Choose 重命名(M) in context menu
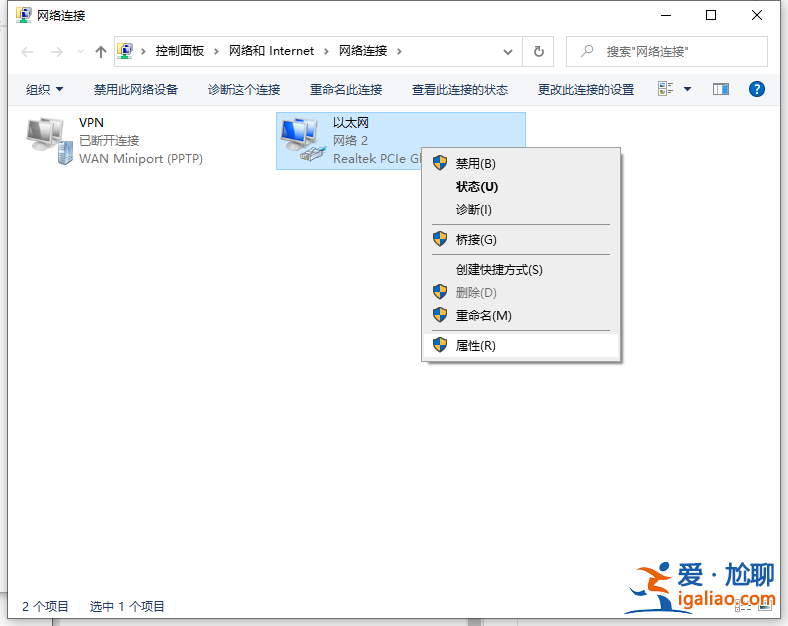The image size is (788, 626). click(521, 316)
